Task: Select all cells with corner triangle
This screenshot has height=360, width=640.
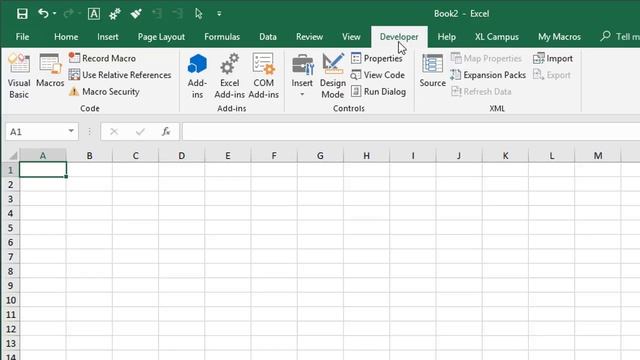Action: [x=13, y=156]
